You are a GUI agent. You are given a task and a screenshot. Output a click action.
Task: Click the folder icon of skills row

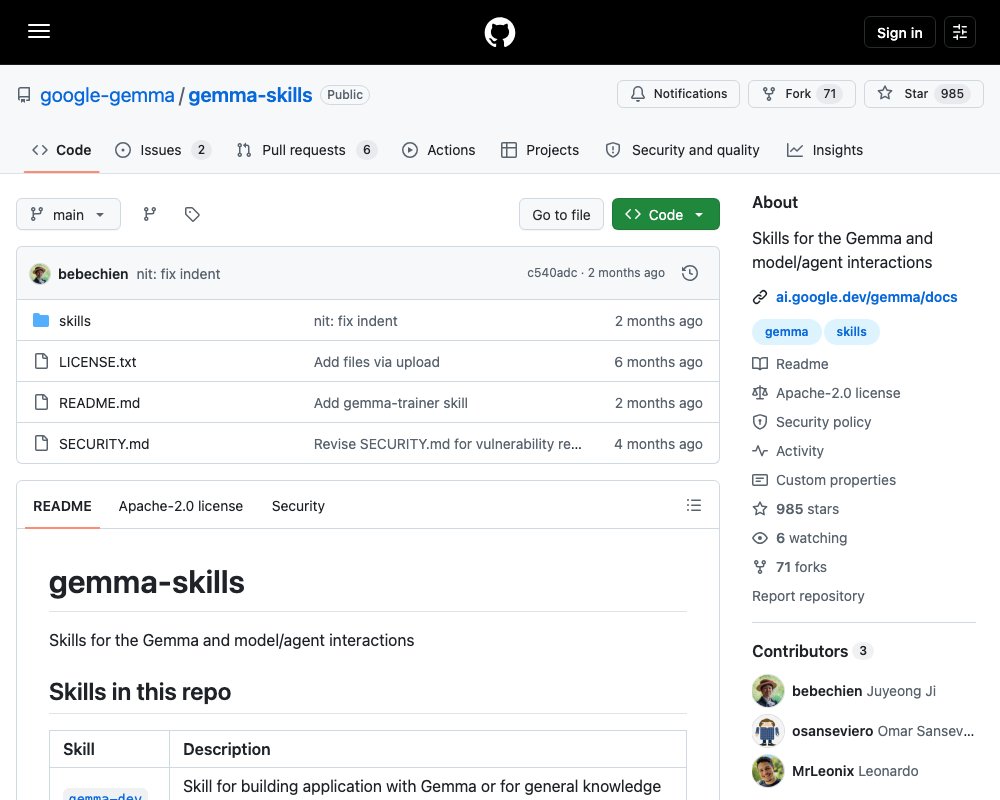click(41, 320)
